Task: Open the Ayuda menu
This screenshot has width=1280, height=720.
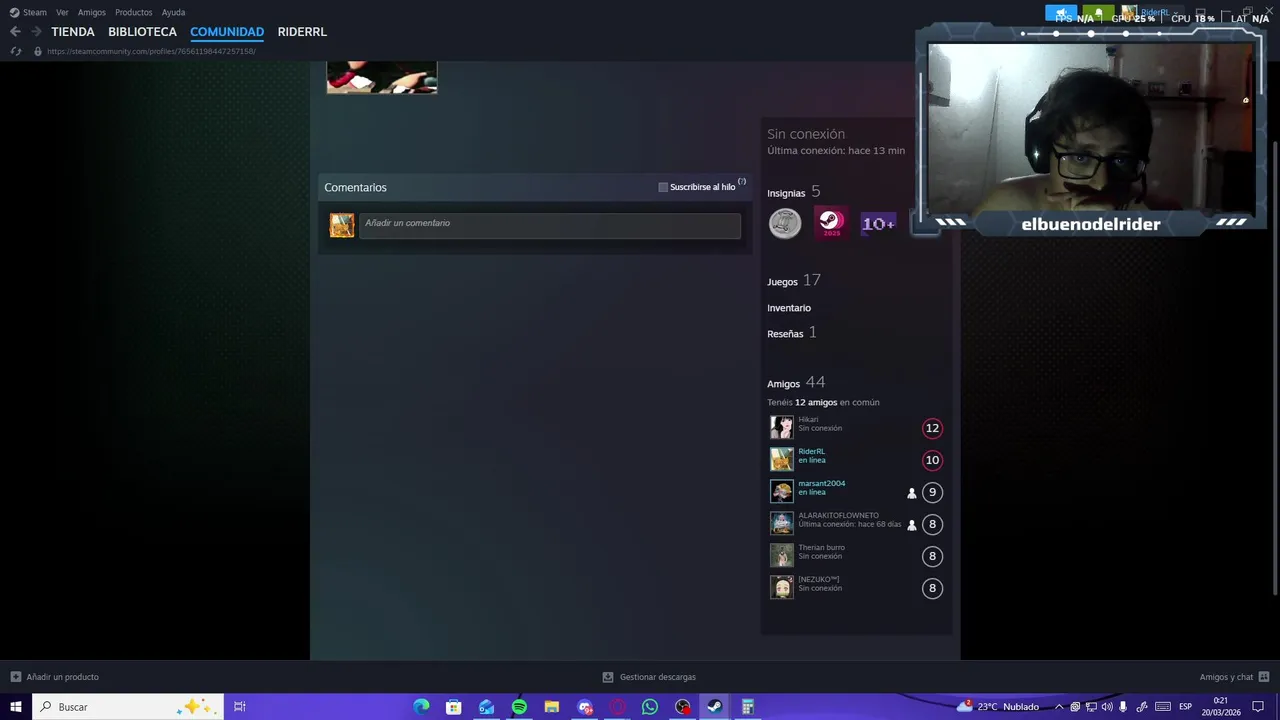Action: [173, 12]
